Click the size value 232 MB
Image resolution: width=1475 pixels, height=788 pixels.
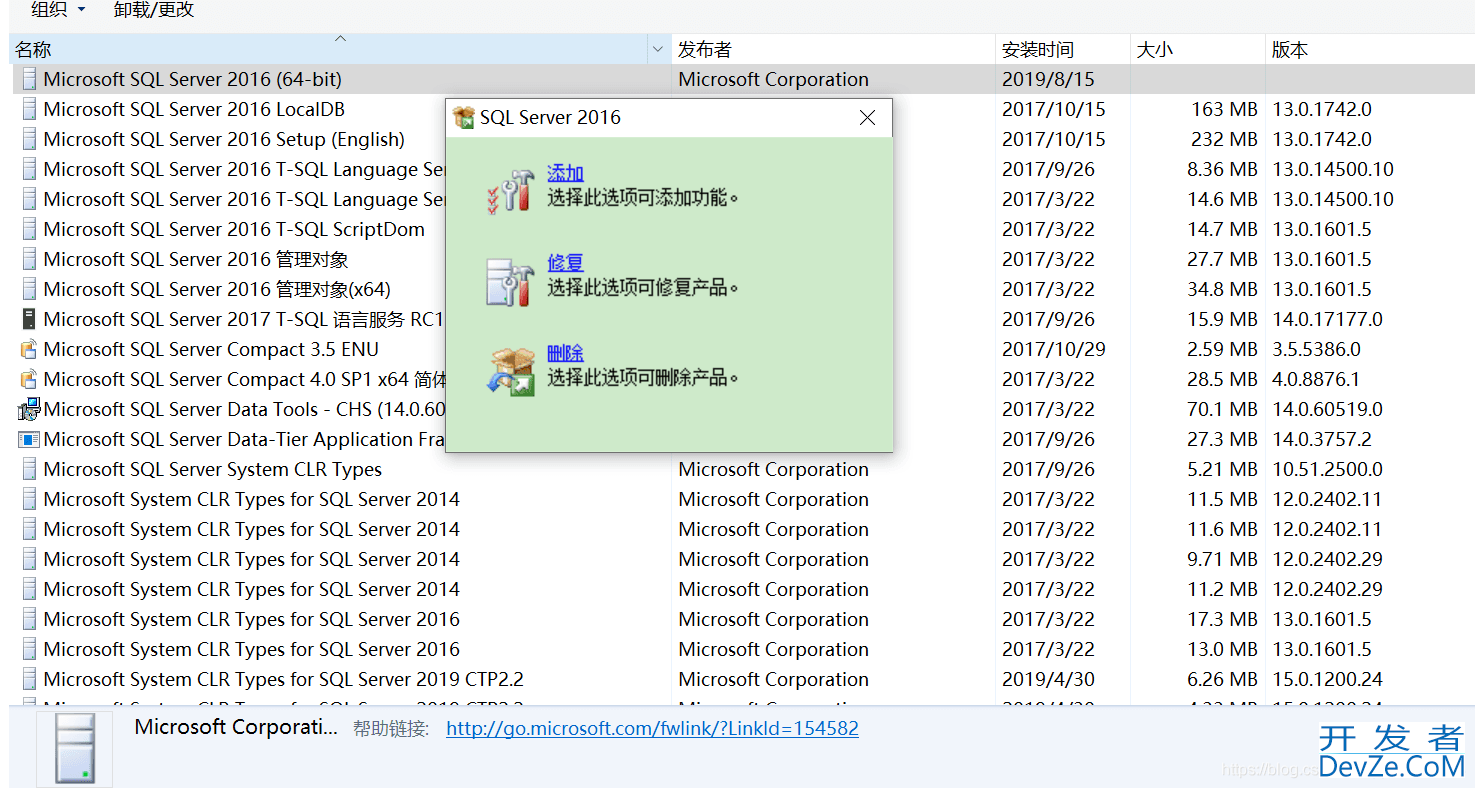(1224, 140)
